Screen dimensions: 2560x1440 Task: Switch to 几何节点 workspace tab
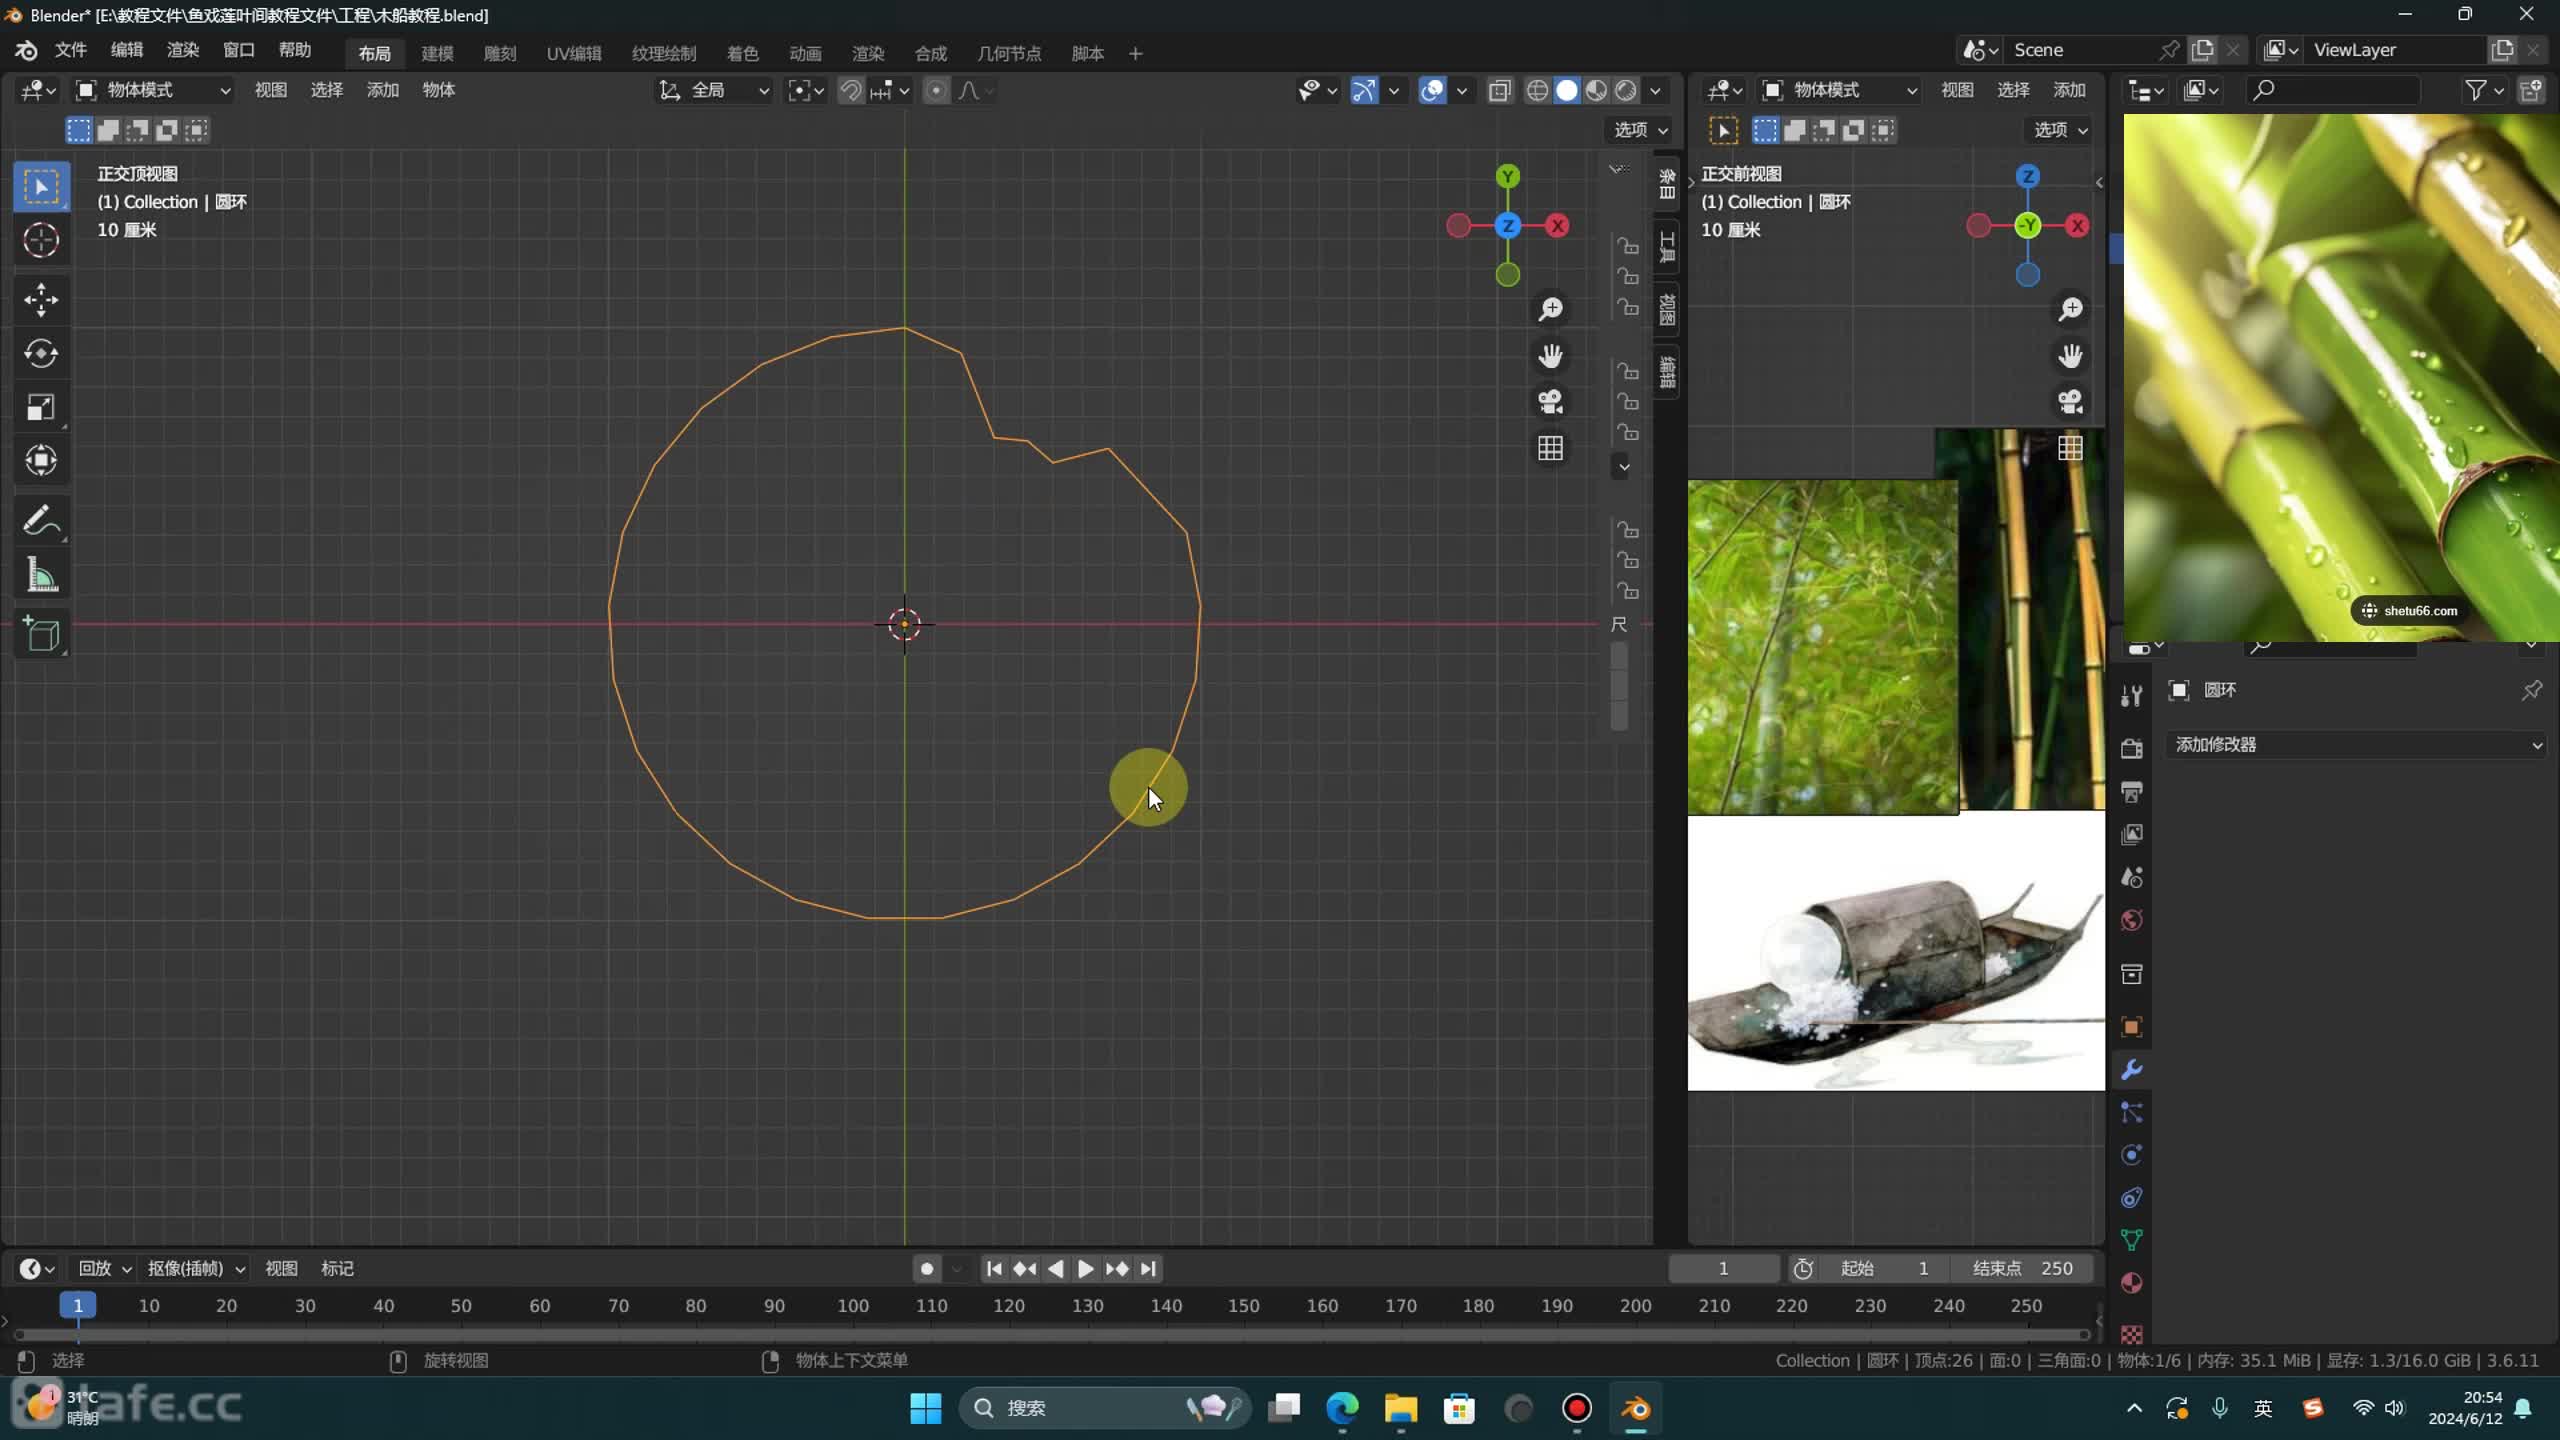tap(1009, 53)
